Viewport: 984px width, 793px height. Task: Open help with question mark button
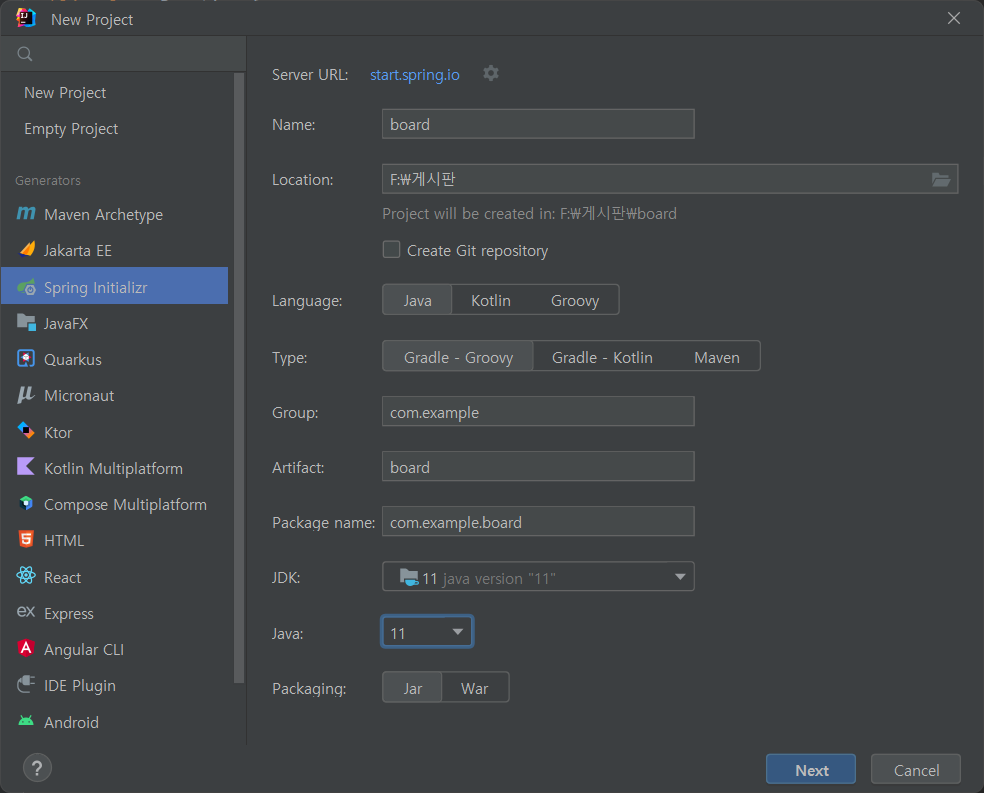tap(38, 768)
